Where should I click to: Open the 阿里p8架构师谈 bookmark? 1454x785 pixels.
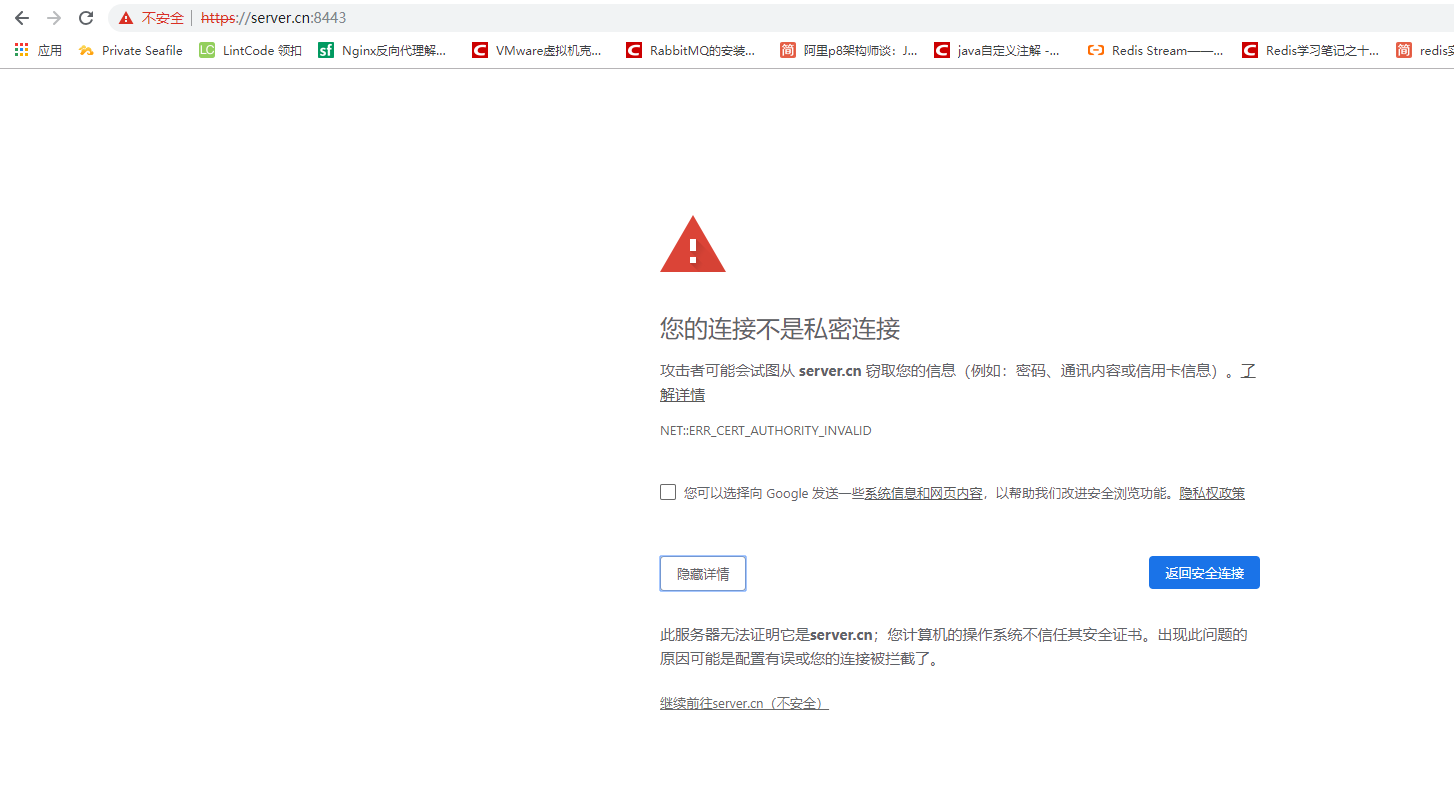[849, 50]
